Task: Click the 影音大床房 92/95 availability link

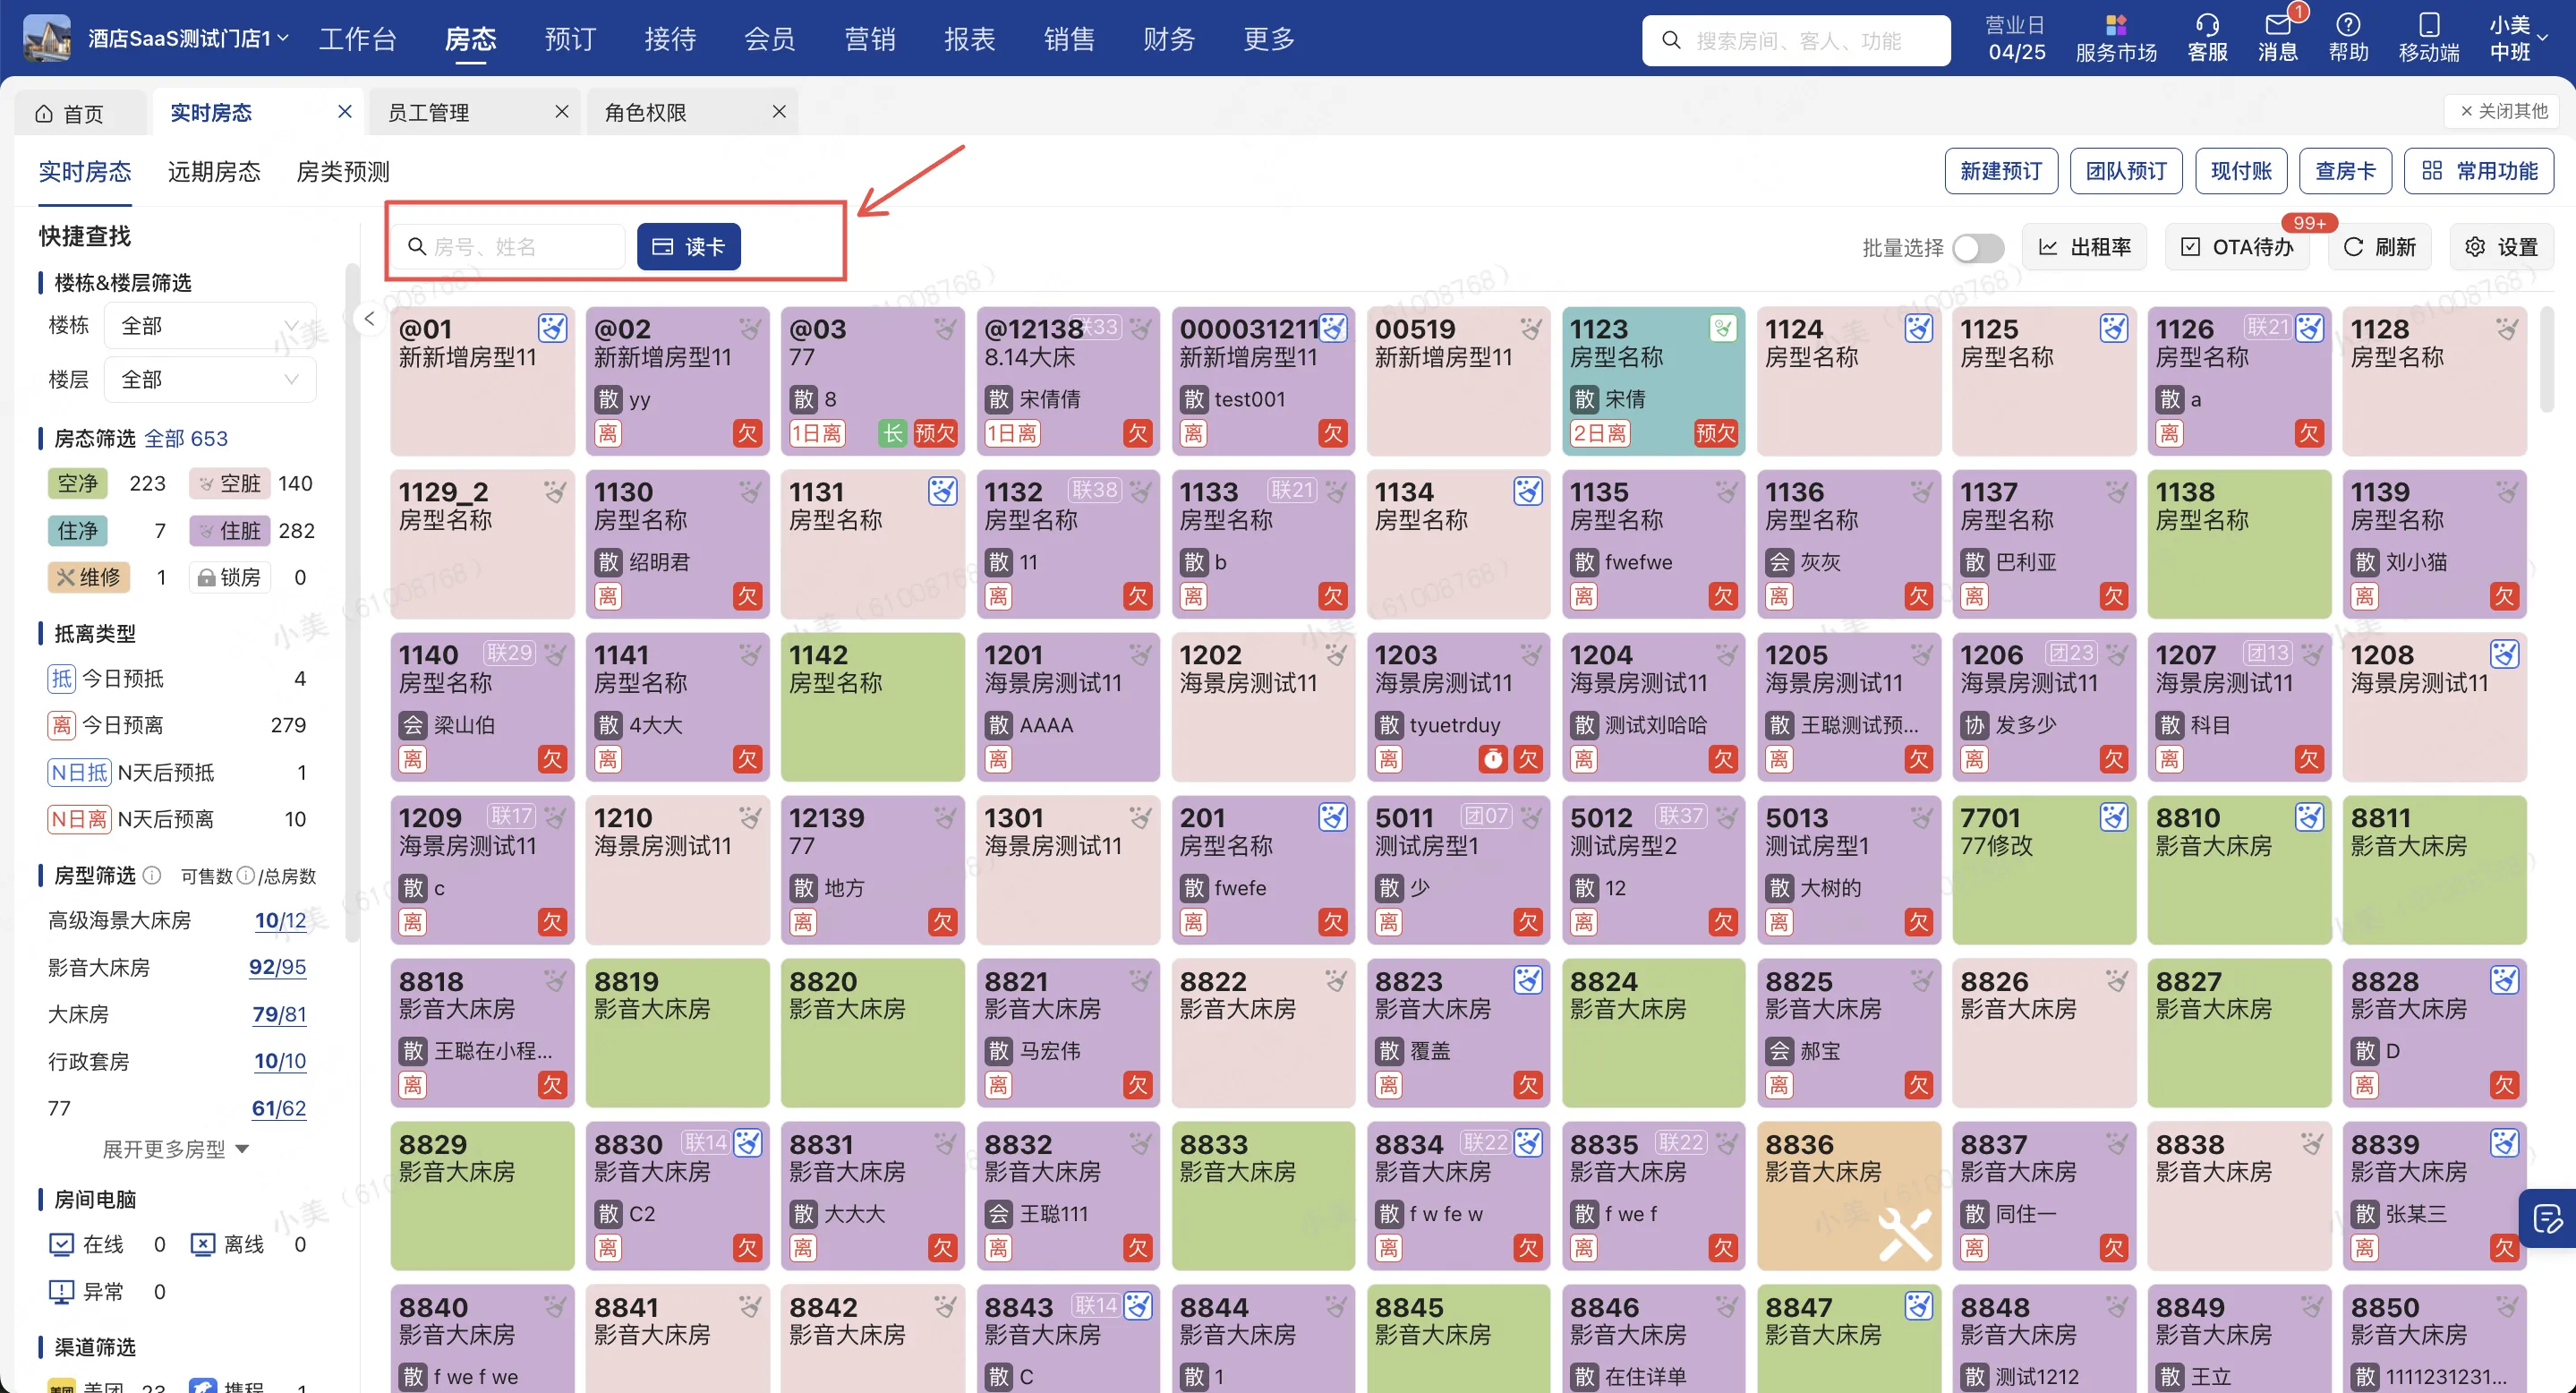Action: click(x=277, y=967)
